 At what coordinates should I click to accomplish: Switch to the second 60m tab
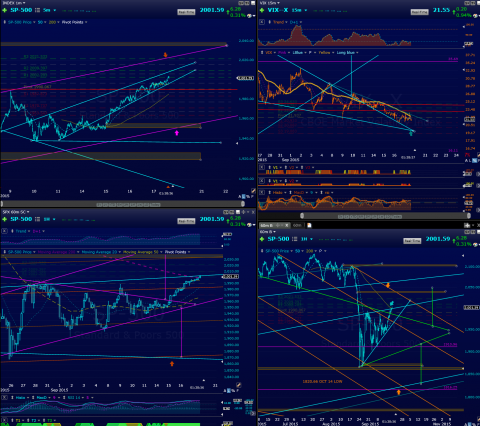click(297, 225)
